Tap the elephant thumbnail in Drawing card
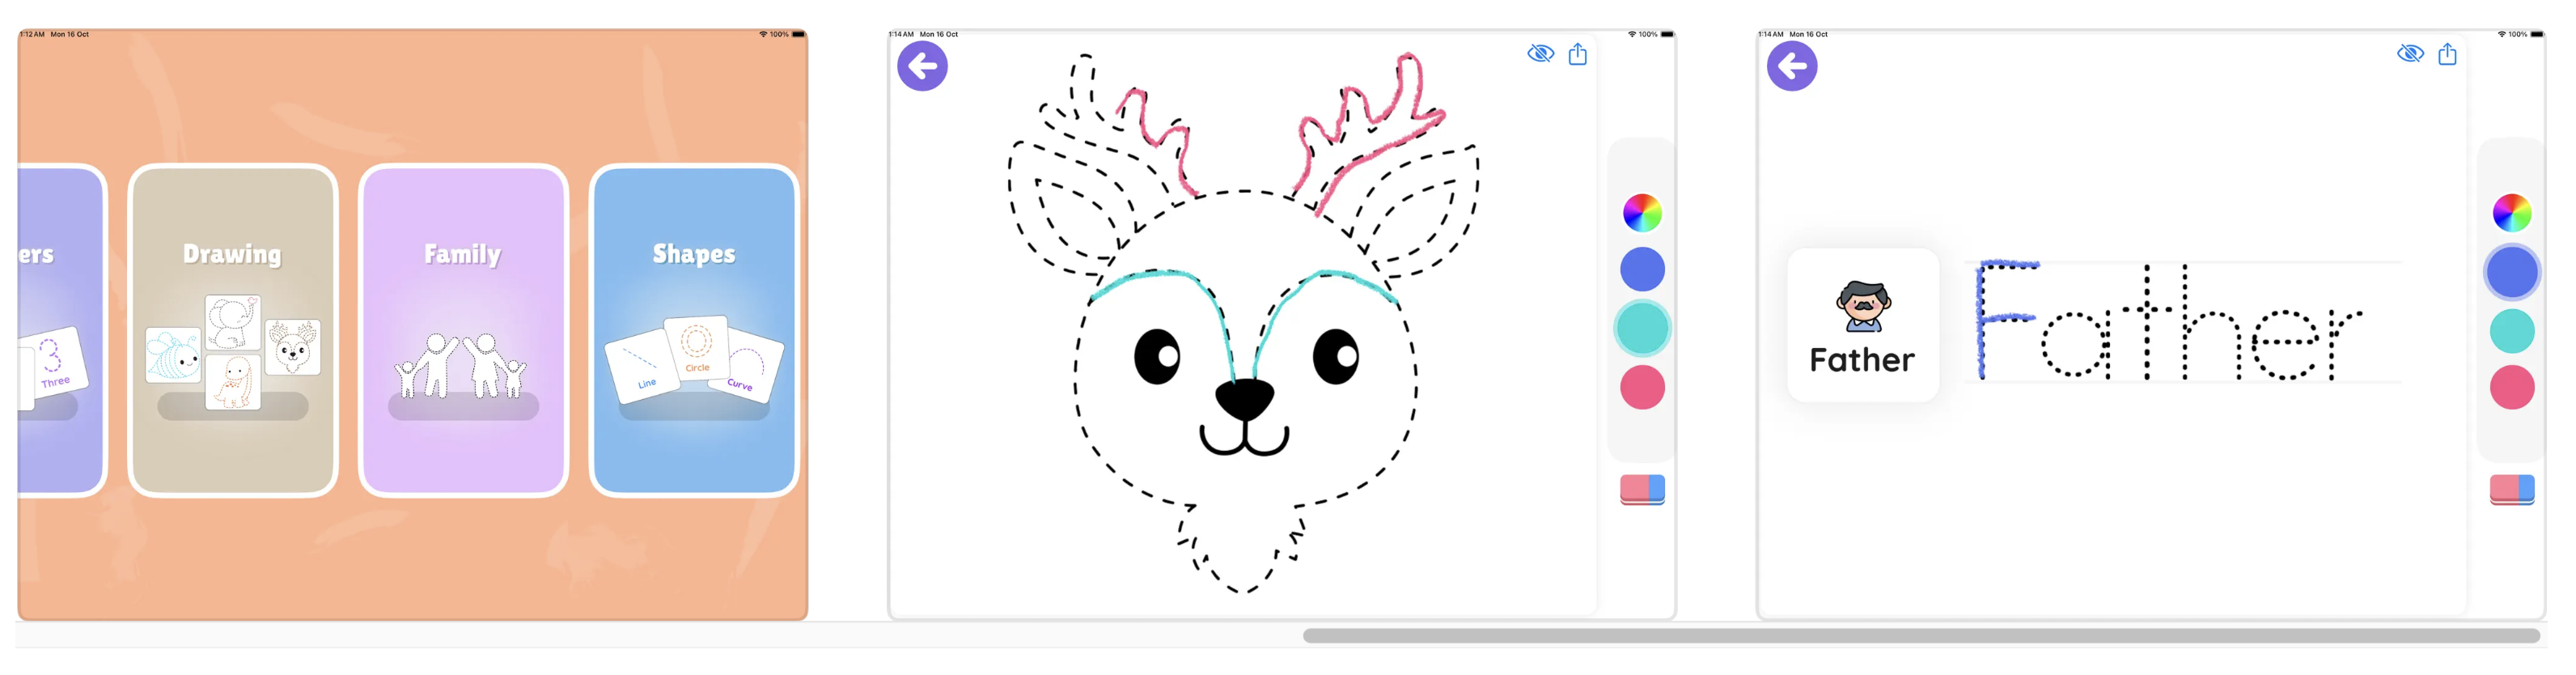 point(233,322)
